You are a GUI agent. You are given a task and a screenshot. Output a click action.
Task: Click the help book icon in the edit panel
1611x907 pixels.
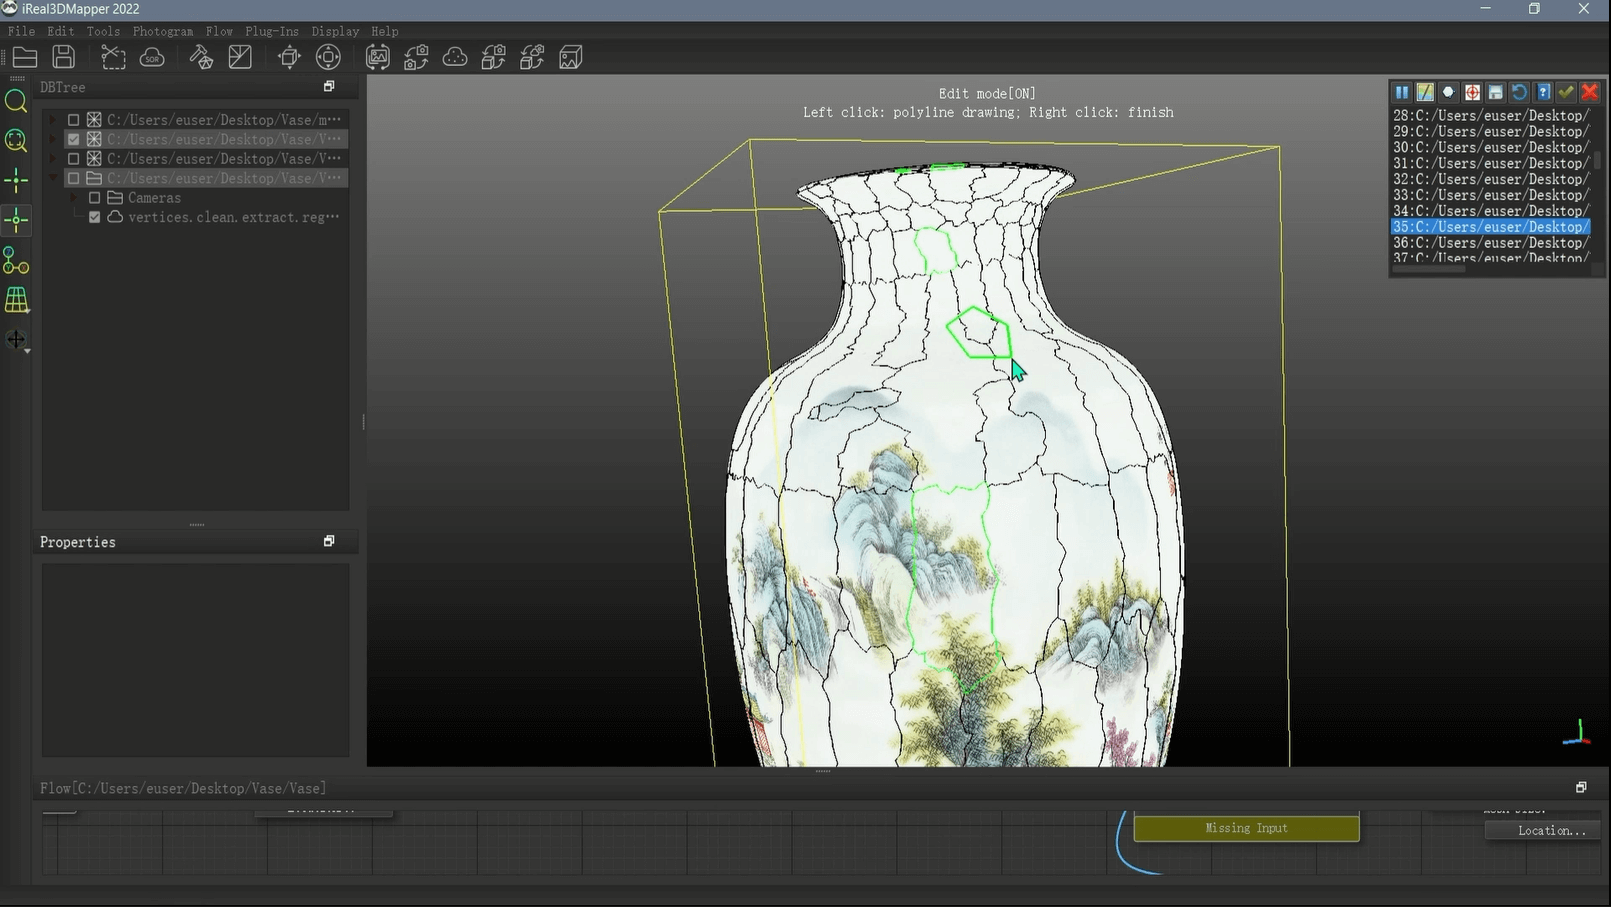click(x=1543, y=92)
